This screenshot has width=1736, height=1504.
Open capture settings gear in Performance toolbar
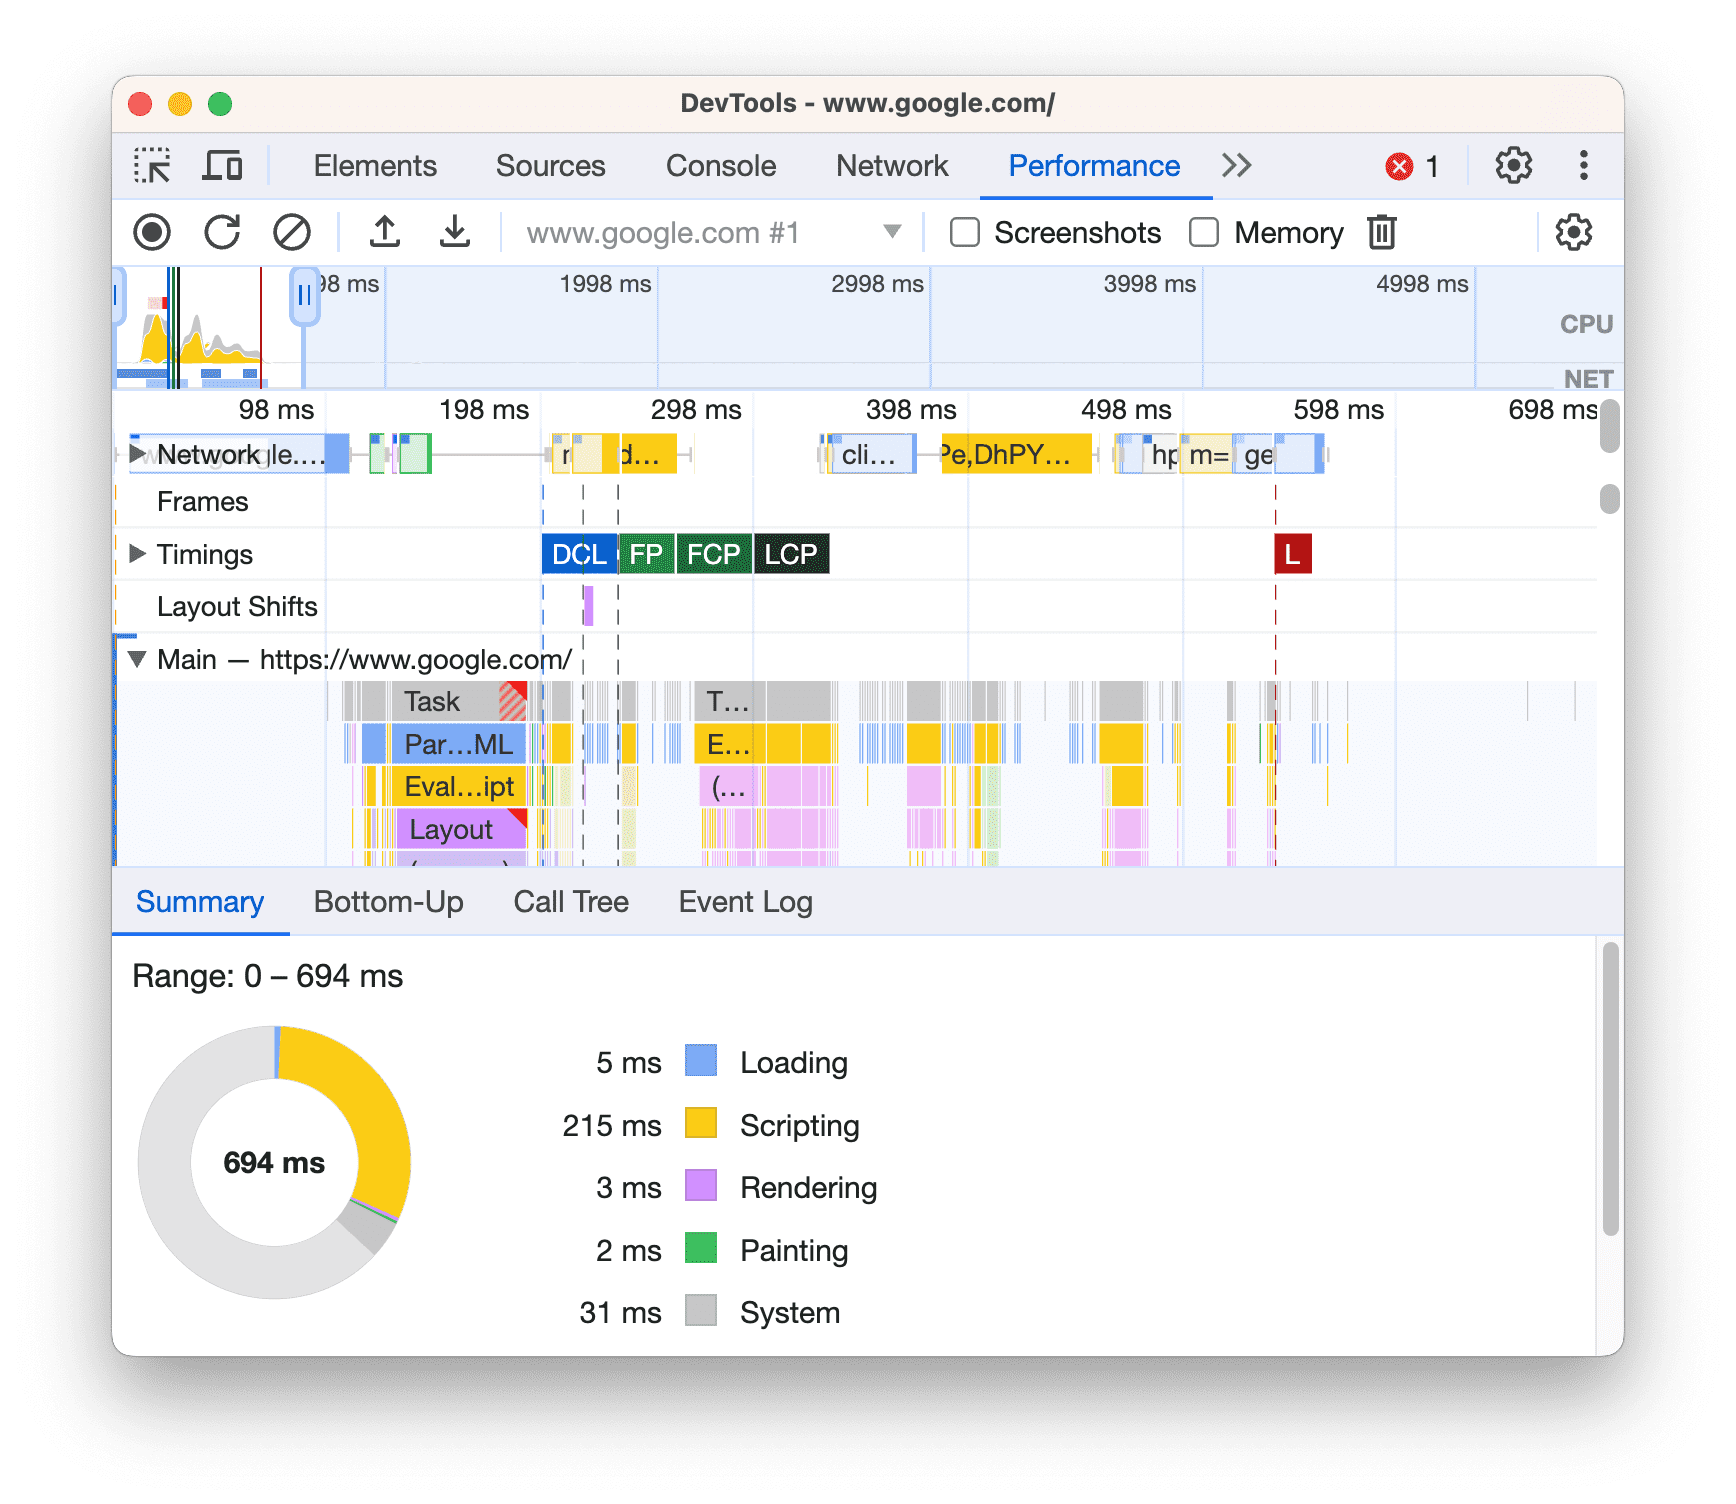click(x=1573, y=232)
